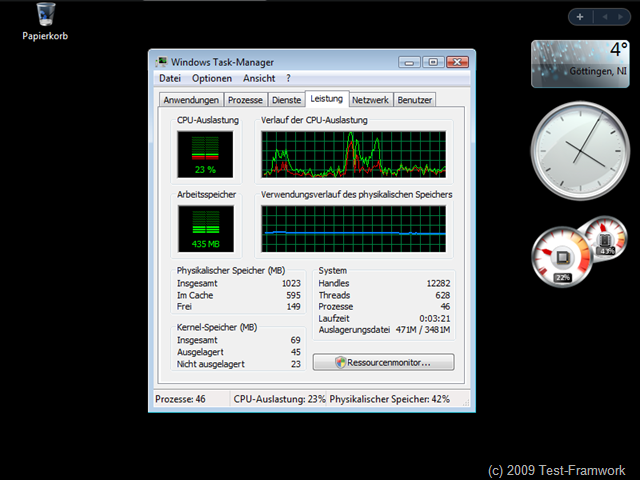Switch to the Prozesse tab
This screenshot has height=480, width=640.
point(245,100)
